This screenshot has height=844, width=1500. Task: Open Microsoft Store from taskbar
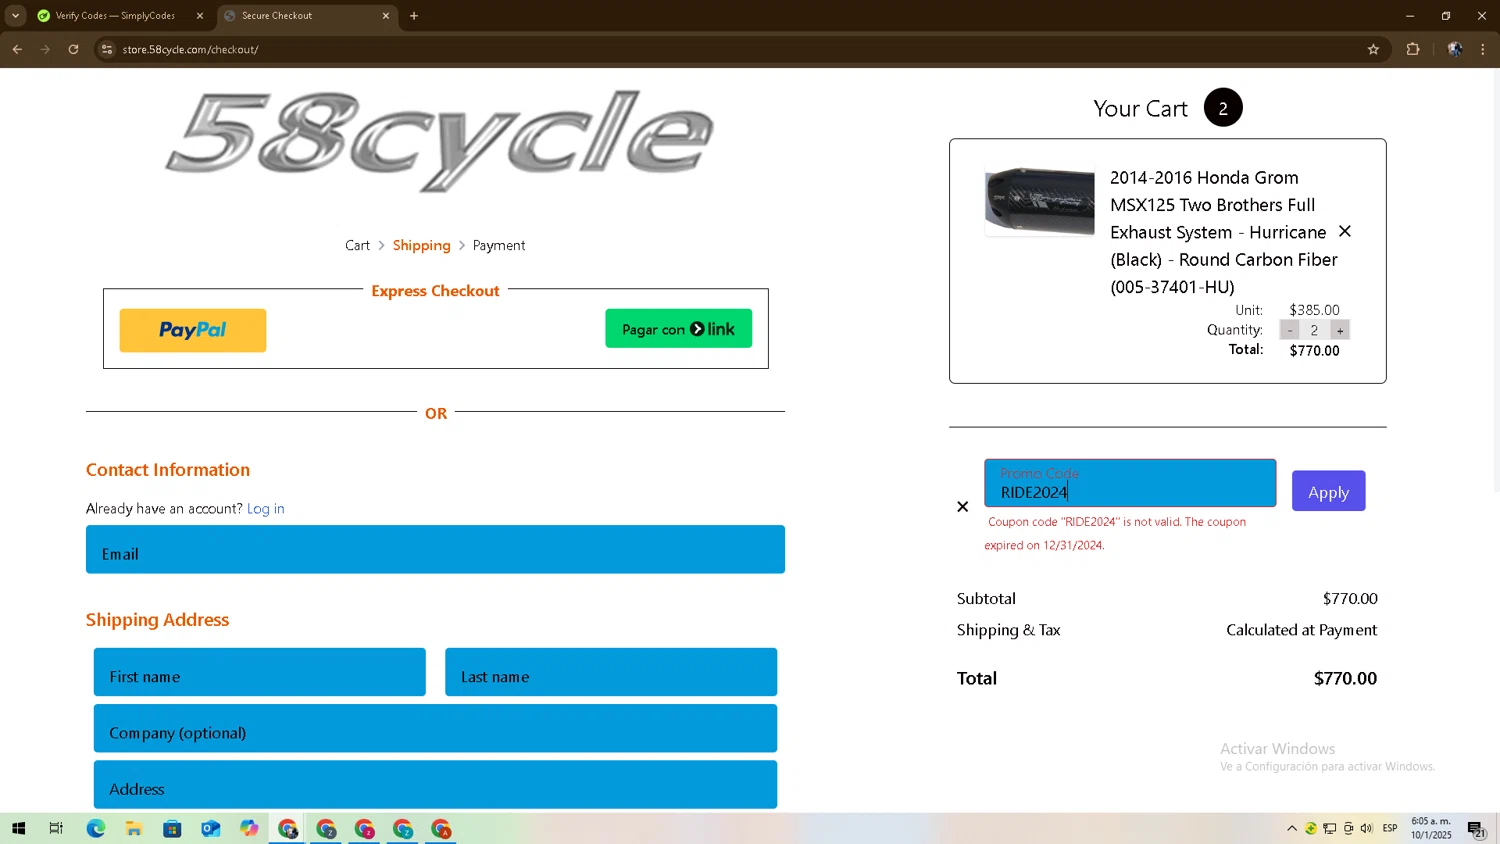[x=172, y=828]
